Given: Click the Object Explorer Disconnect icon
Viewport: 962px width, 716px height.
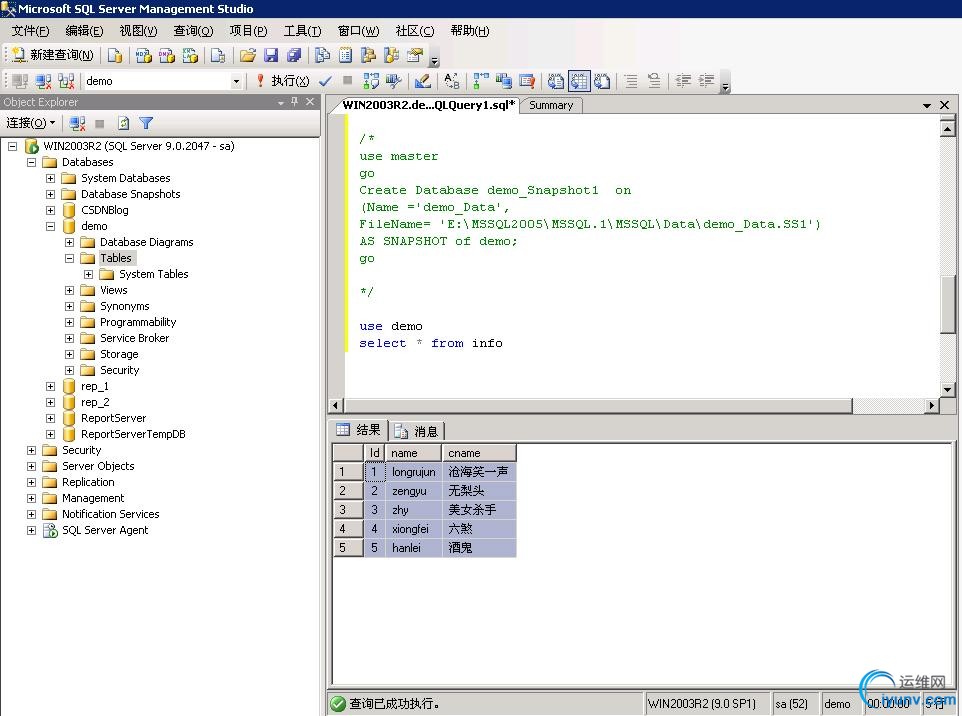Looking at the screenshot, I should [77, 123].
